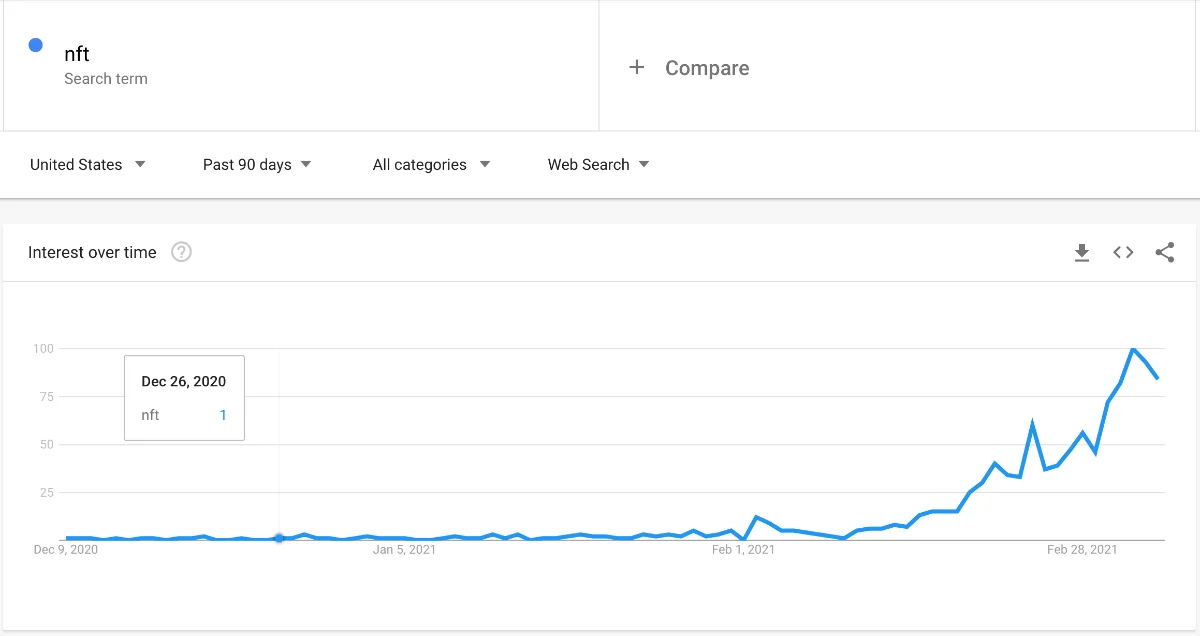
Task: Click the Jan 5, 2021 axis label
Action: (x=404, y=549)
